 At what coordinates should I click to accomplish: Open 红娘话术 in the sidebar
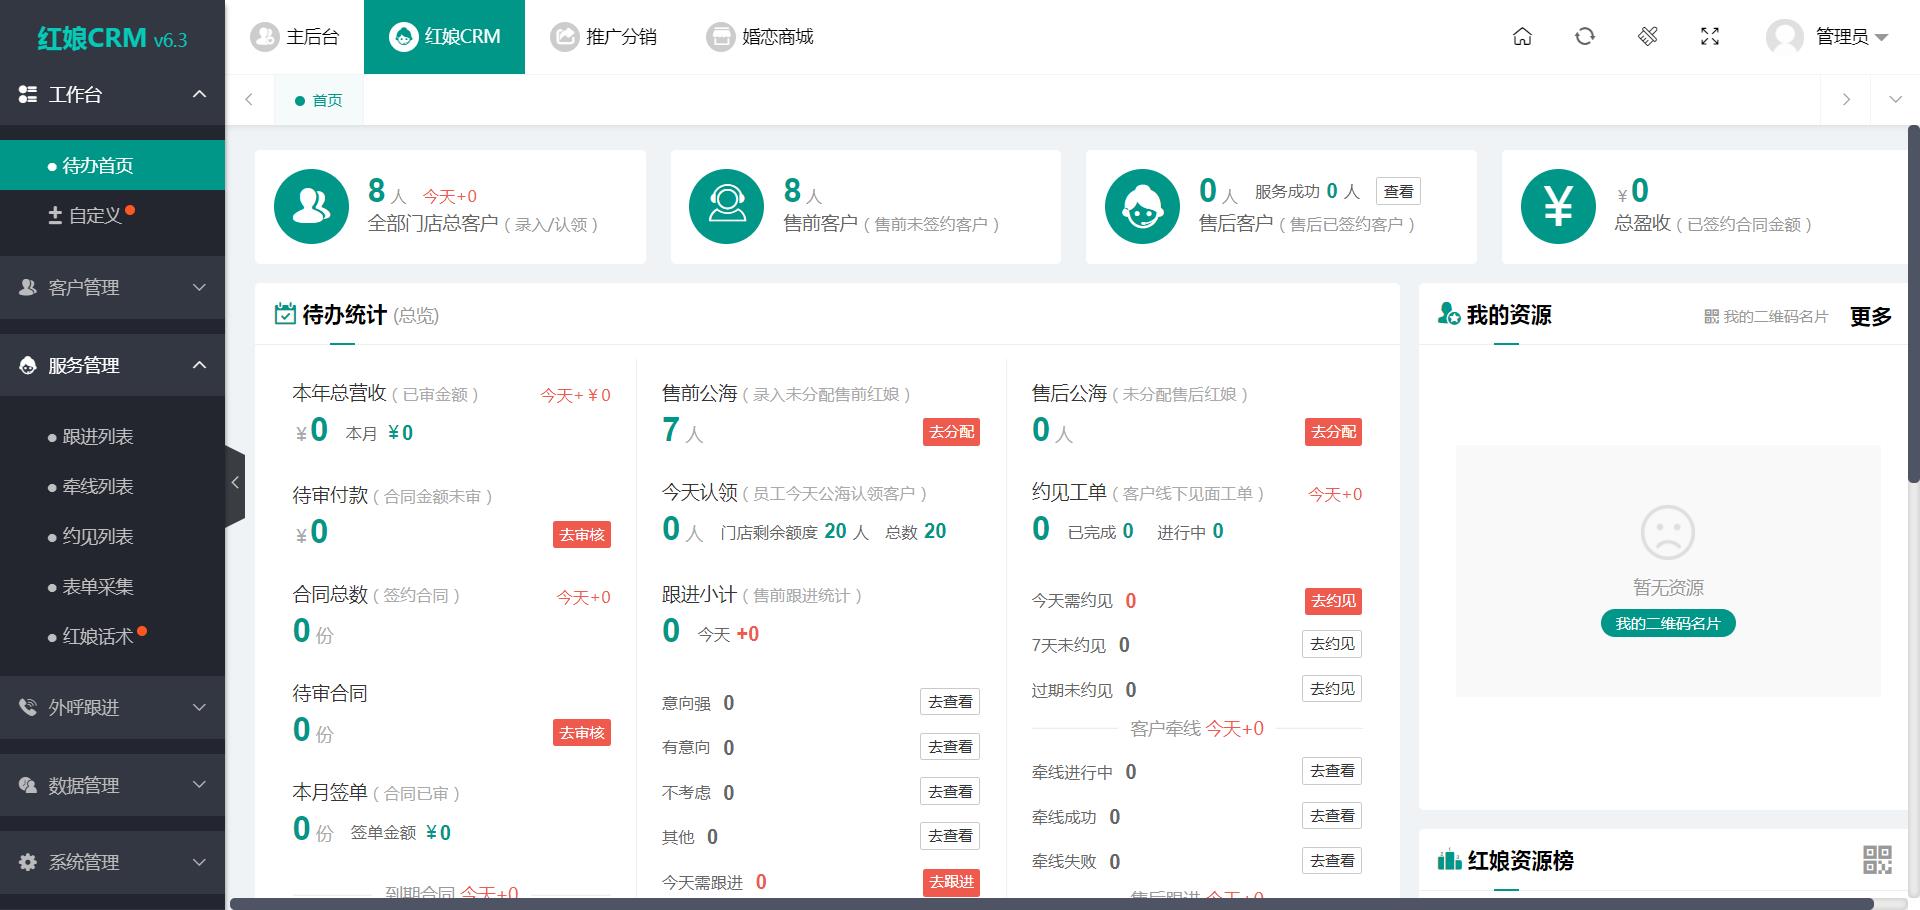click(112, 636)
